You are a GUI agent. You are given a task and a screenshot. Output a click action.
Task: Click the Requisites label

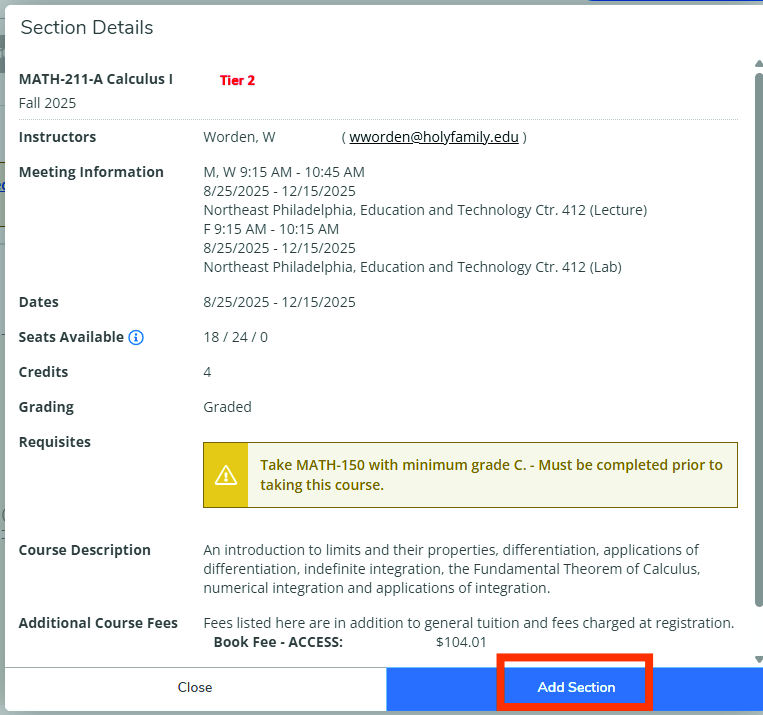click(55, 442)
